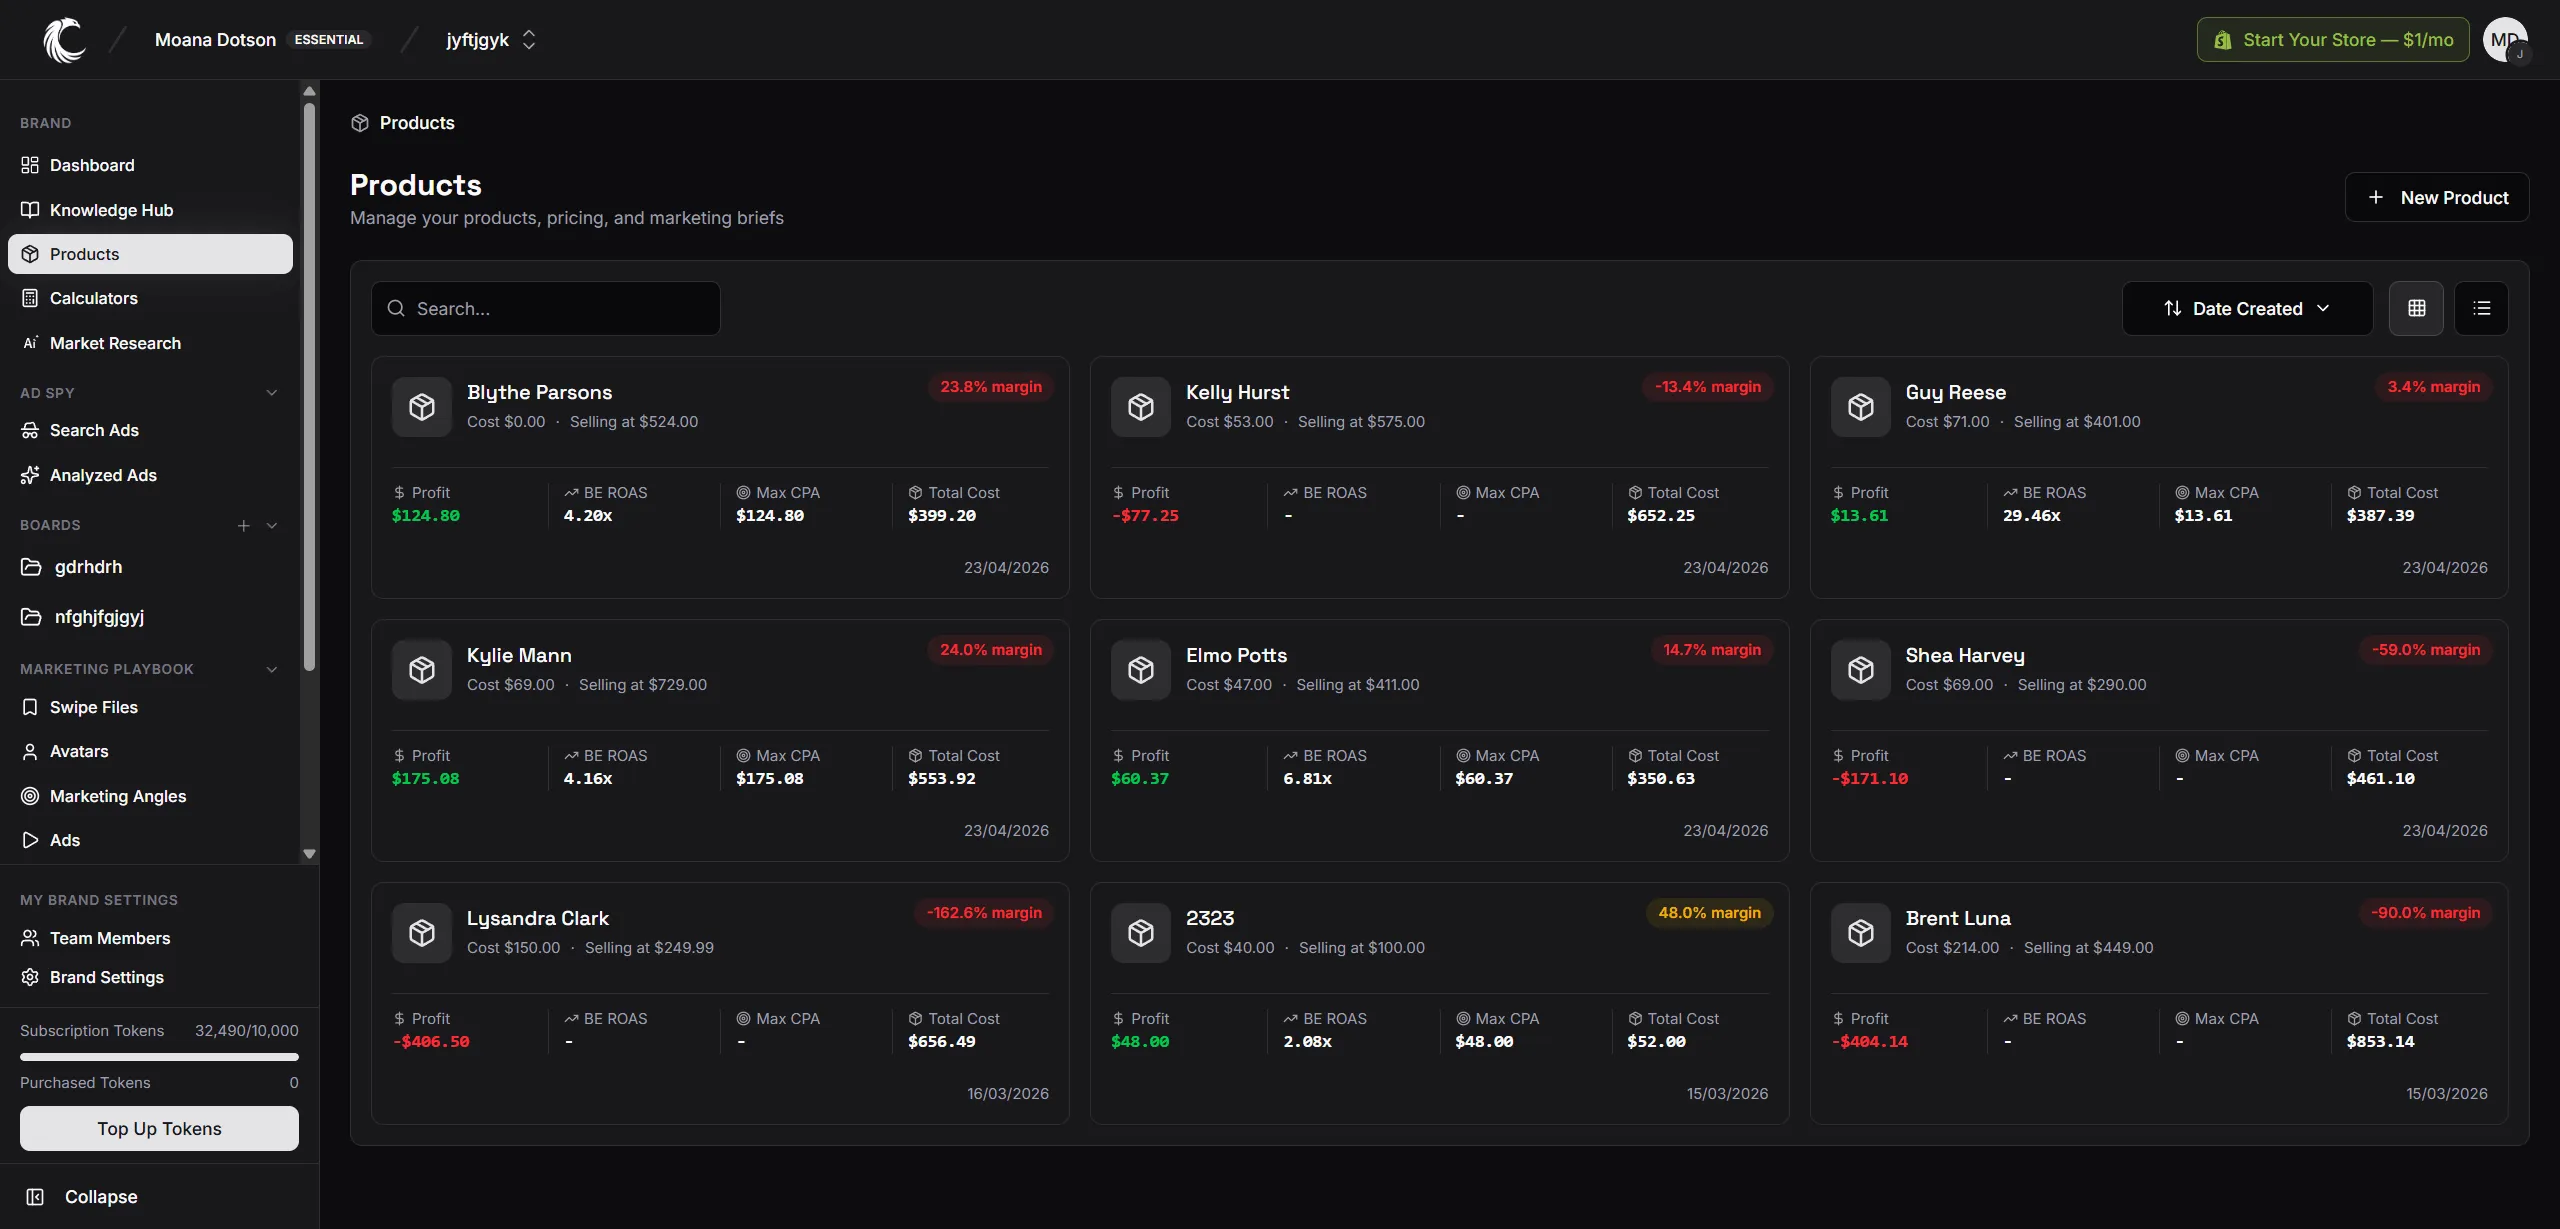The height and width of the screenshot is (1229, 2560).
Task: Collapse the Marketing Playbook section
Action: [271, 669]
